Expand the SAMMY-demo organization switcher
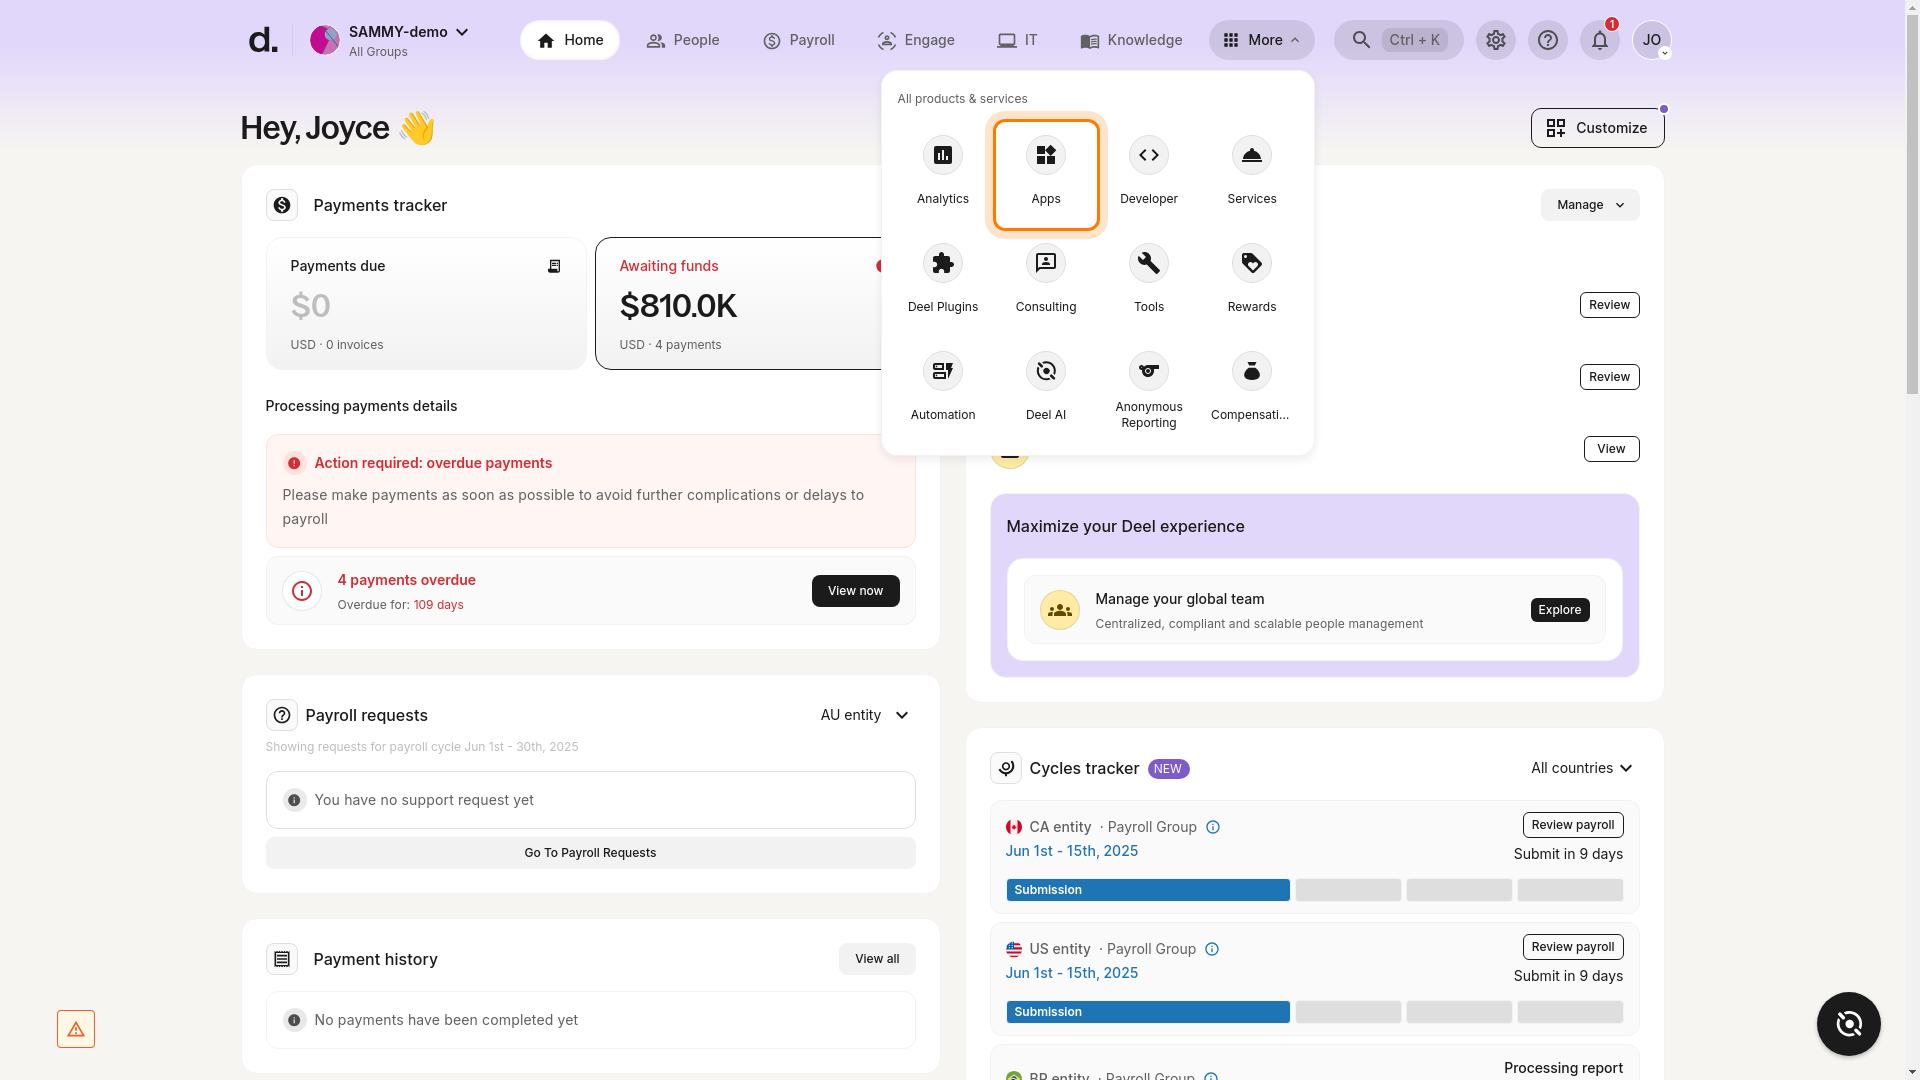1920x1080 pixels. (x=390, y=40)
